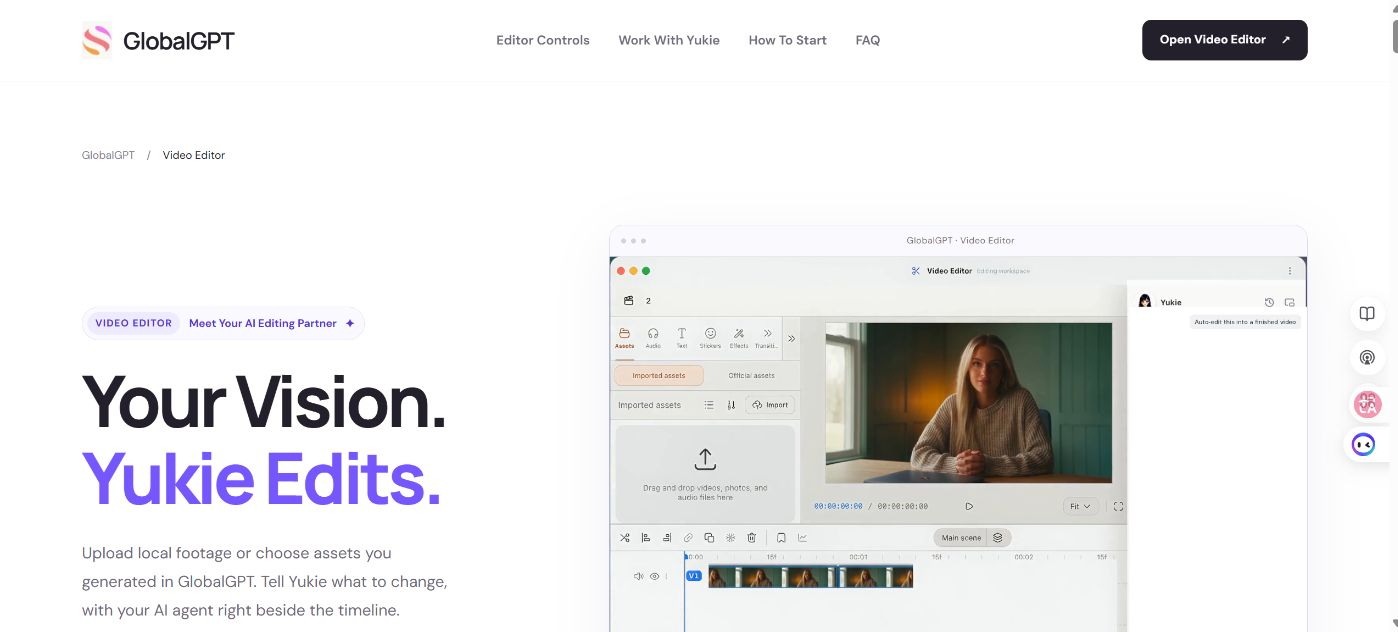This screenshot has width=1398, height=632.
Task: Click the 00:01 ruler mark
Action: (858, 557)
